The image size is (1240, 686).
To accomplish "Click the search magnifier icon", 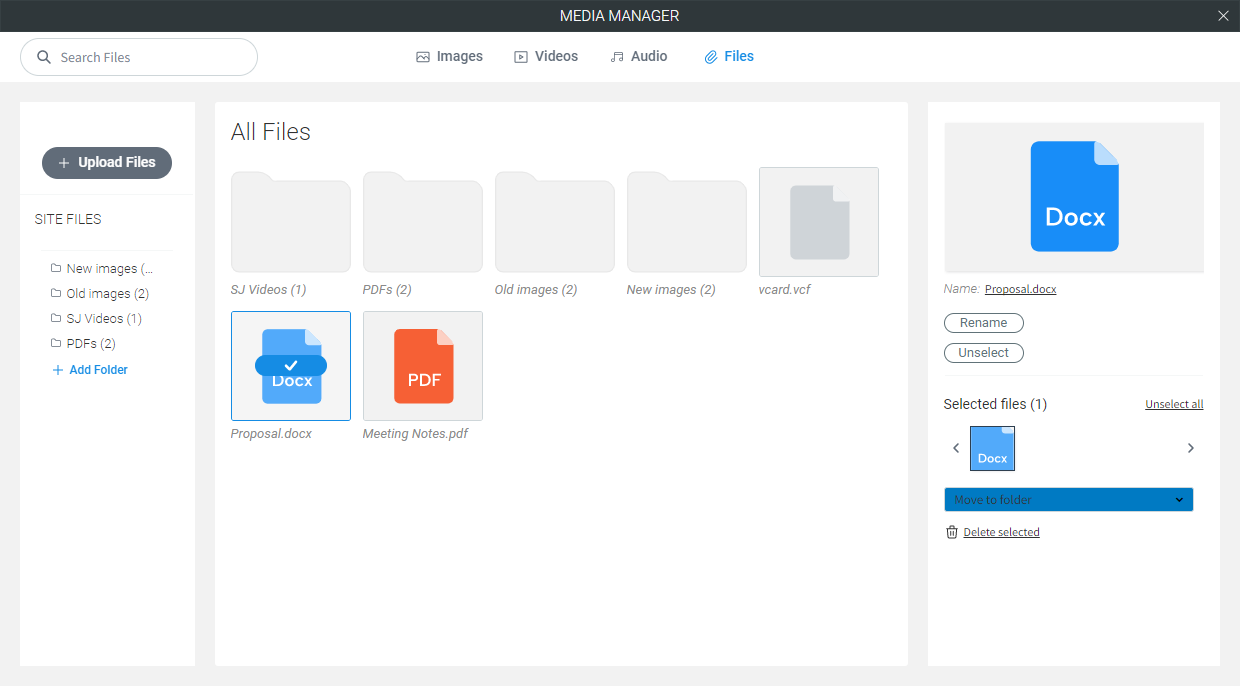I will [x=44, y=57].
